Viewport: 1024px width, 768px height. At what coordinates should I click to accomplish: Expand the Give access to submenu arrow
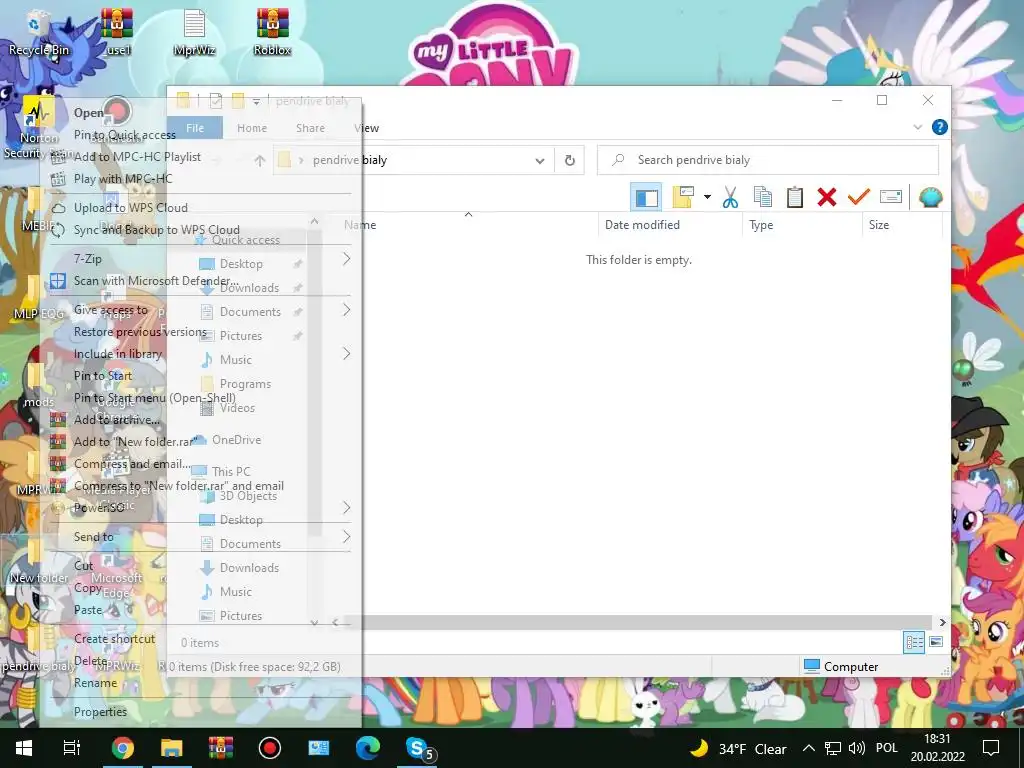[346, 310]
